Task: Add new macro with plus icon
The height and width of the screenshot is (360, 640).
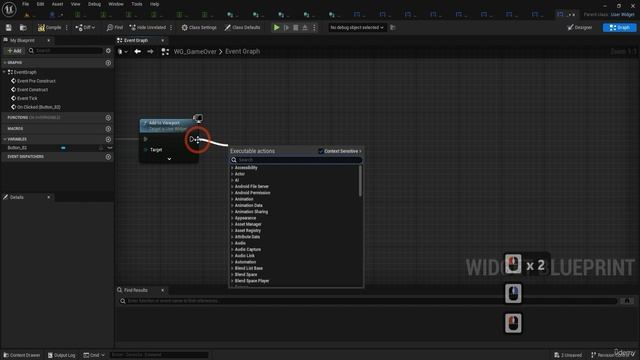Action: pyautogui.click(x=108, y=129)
